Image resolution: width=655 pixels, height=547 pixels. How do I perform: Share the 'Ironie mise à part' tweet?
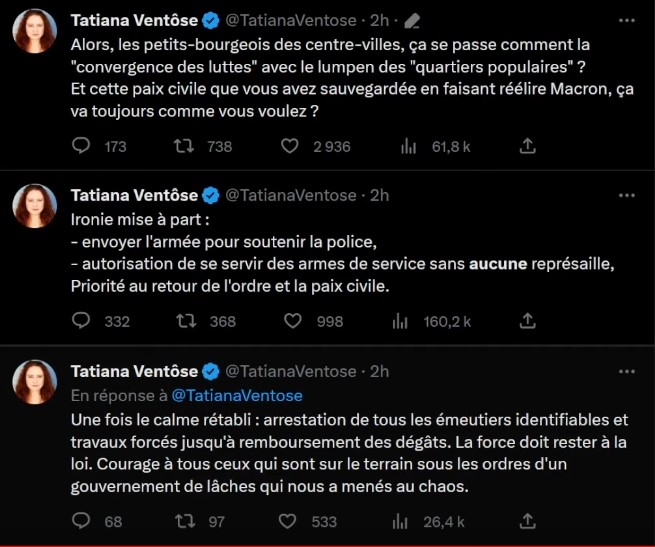pos(527,321)
